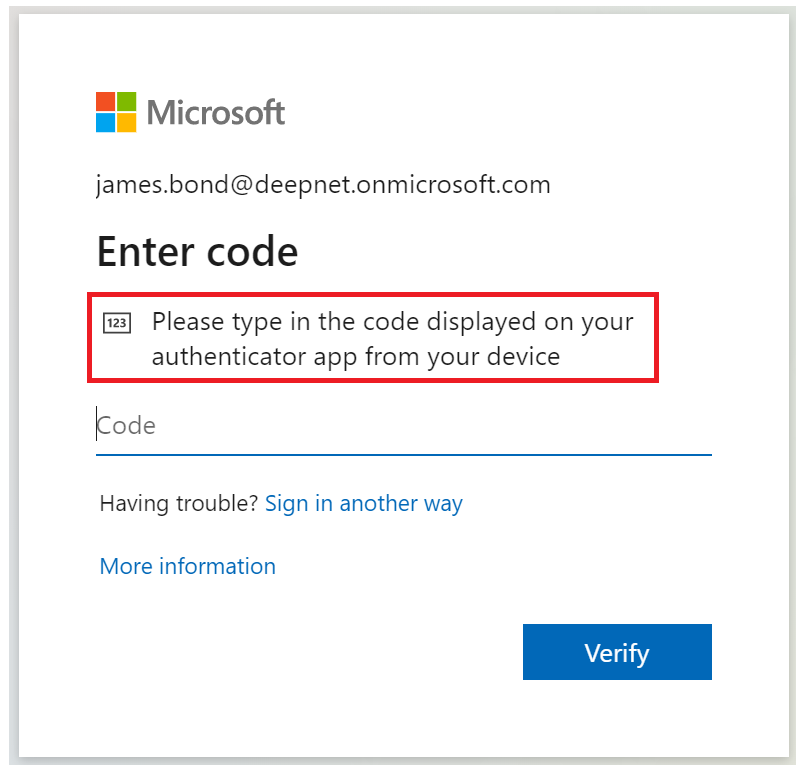Click the Code placeholder text

[x=127, y=426]
